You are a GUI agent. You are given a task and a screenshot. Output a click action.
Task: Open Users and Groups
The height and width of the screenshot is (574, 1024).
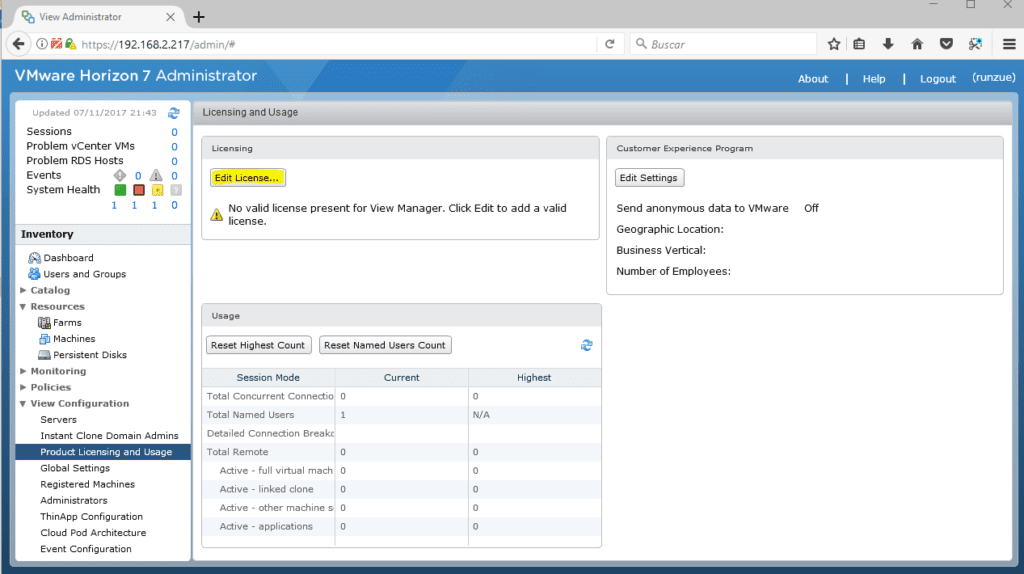coord(84,274)
